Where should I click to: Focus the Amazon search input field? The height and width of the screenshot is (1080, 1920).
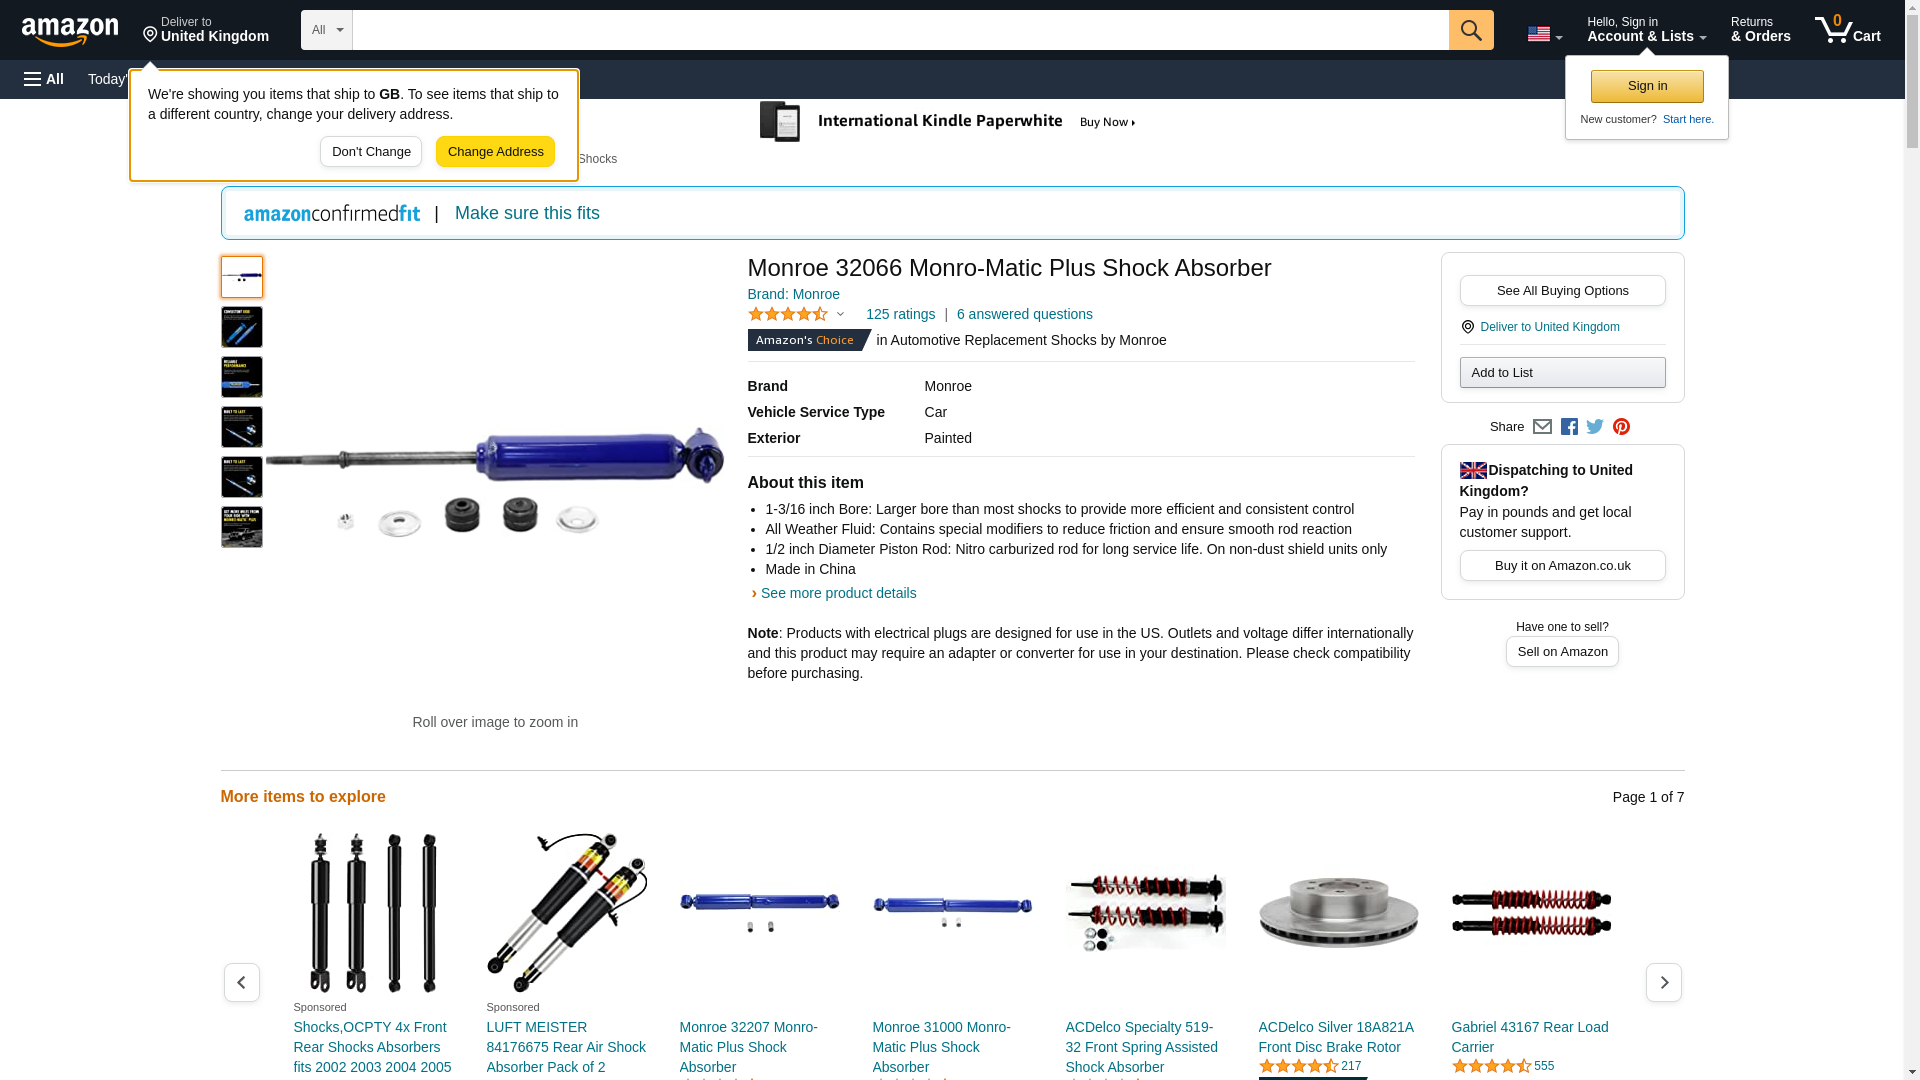900,30
